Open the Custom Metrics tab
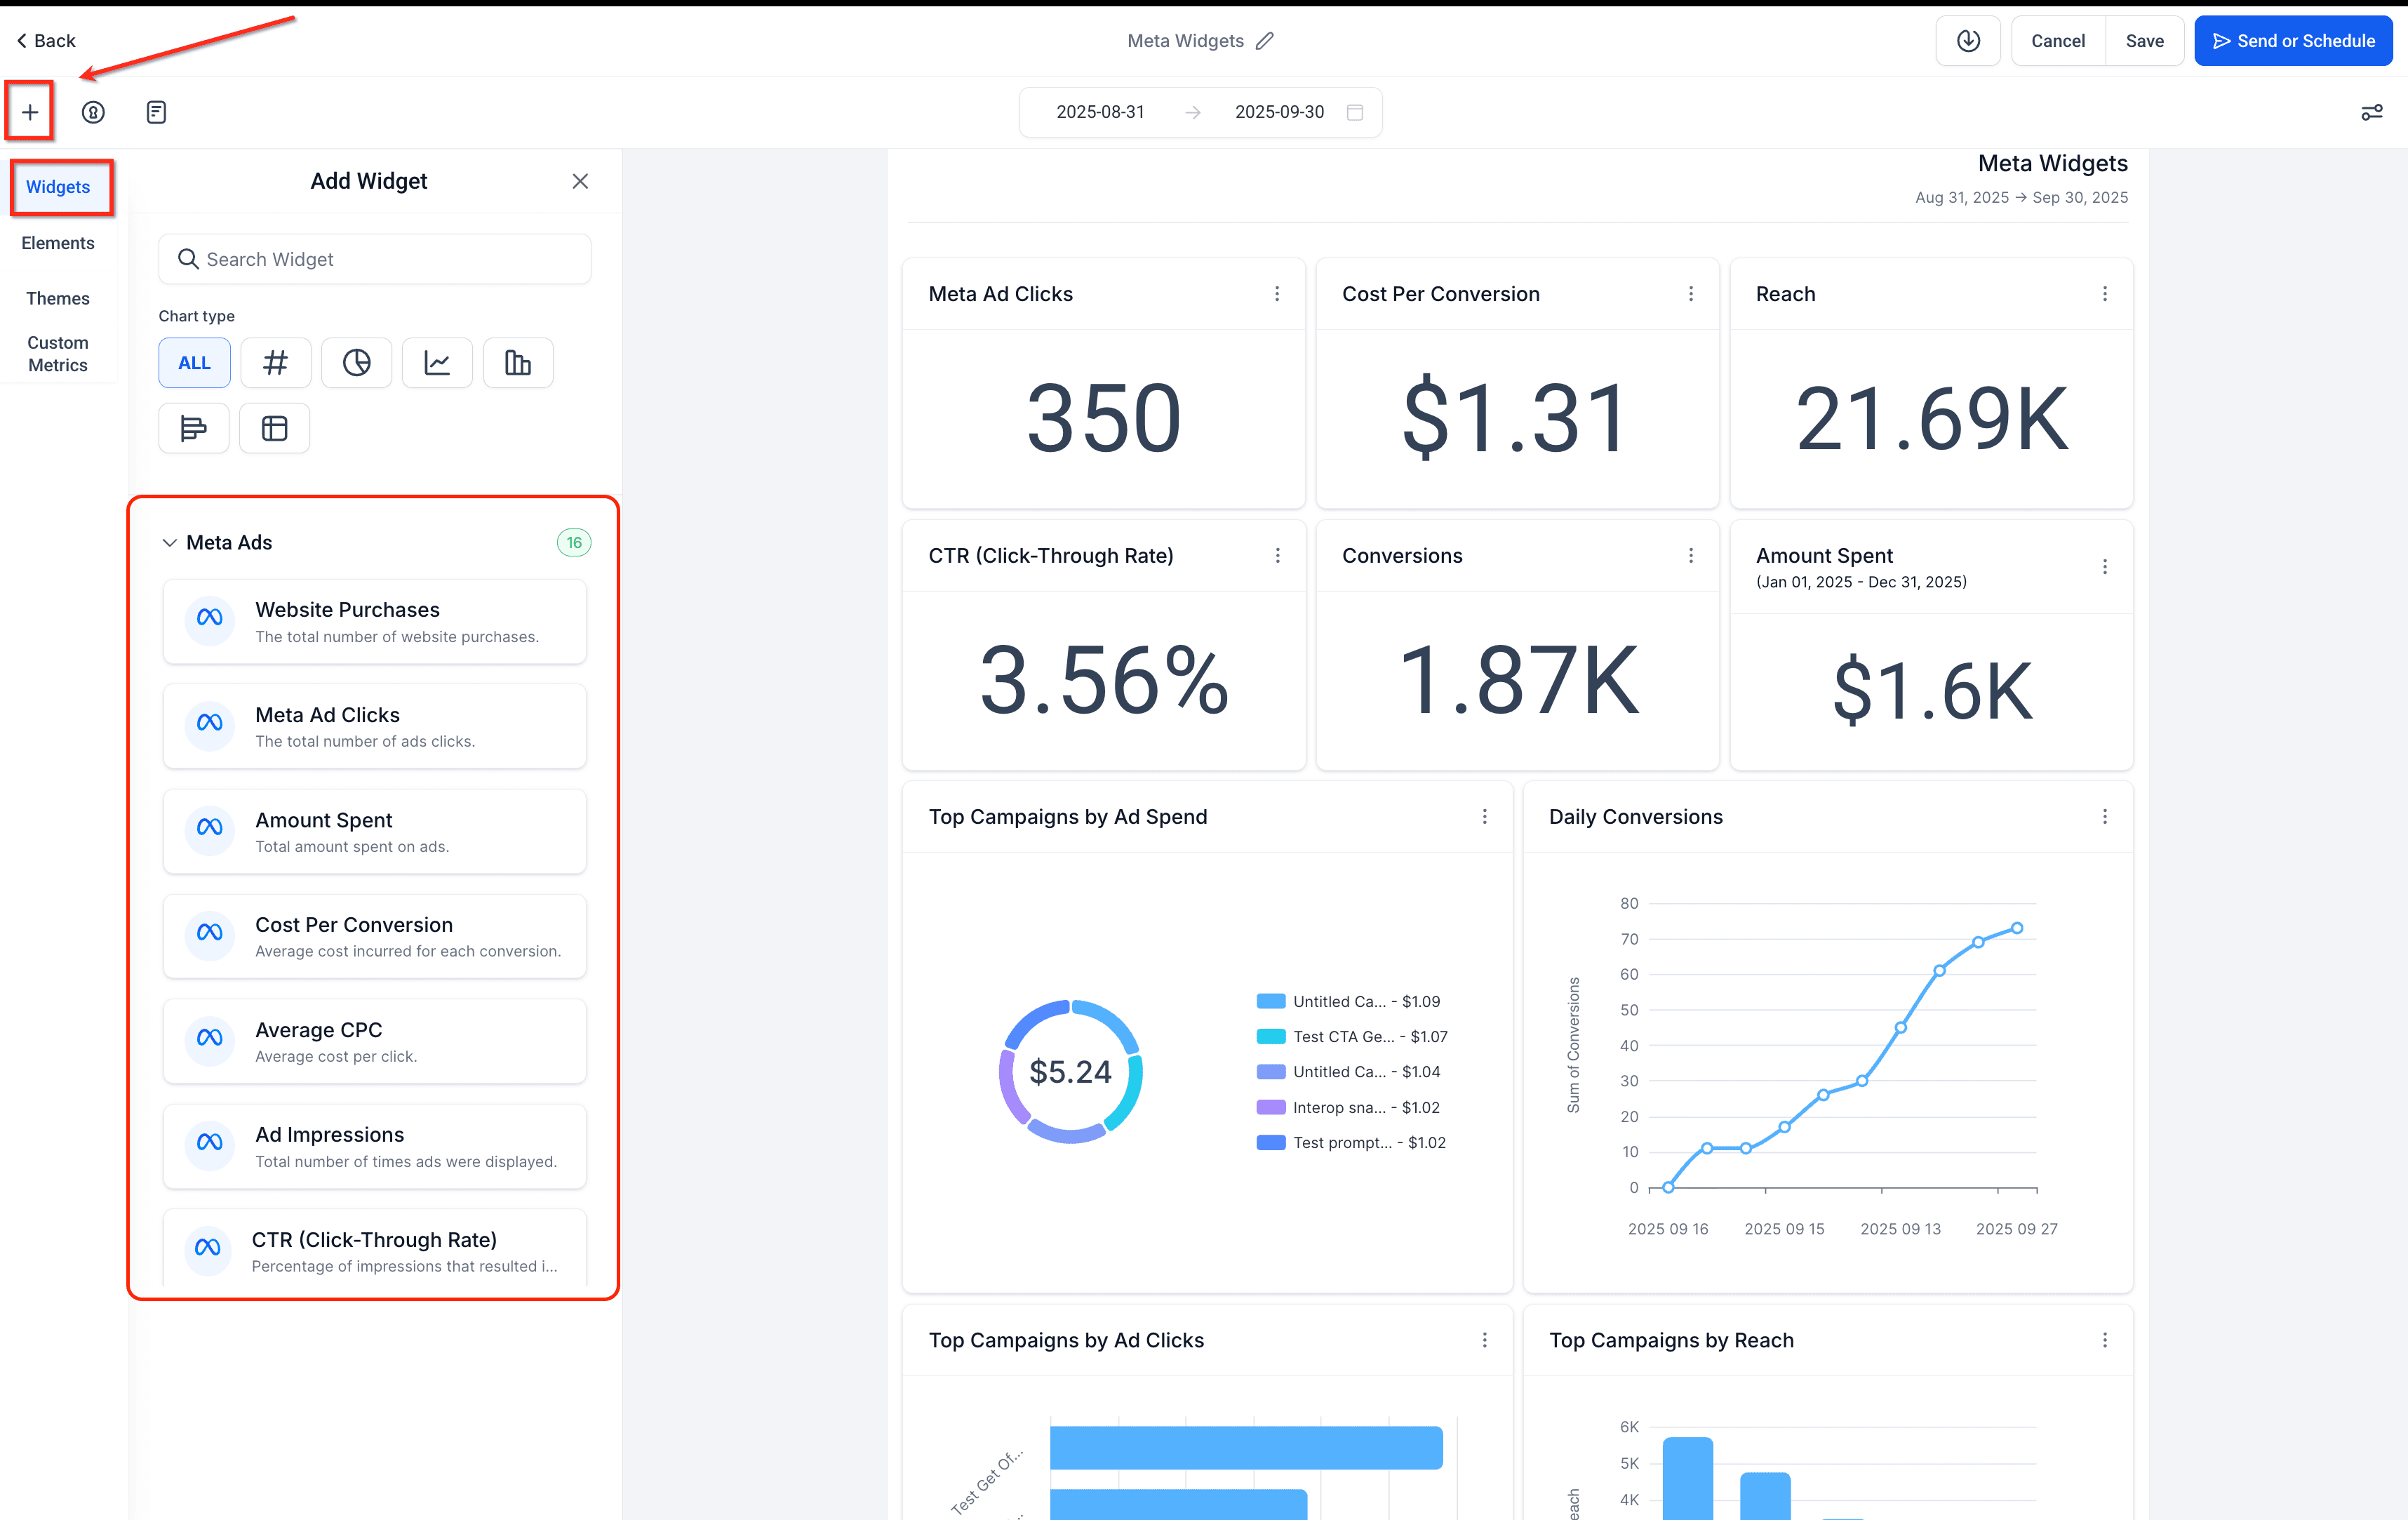Viewport: 2408px width, 1520px height. click(x=58, y=354)
